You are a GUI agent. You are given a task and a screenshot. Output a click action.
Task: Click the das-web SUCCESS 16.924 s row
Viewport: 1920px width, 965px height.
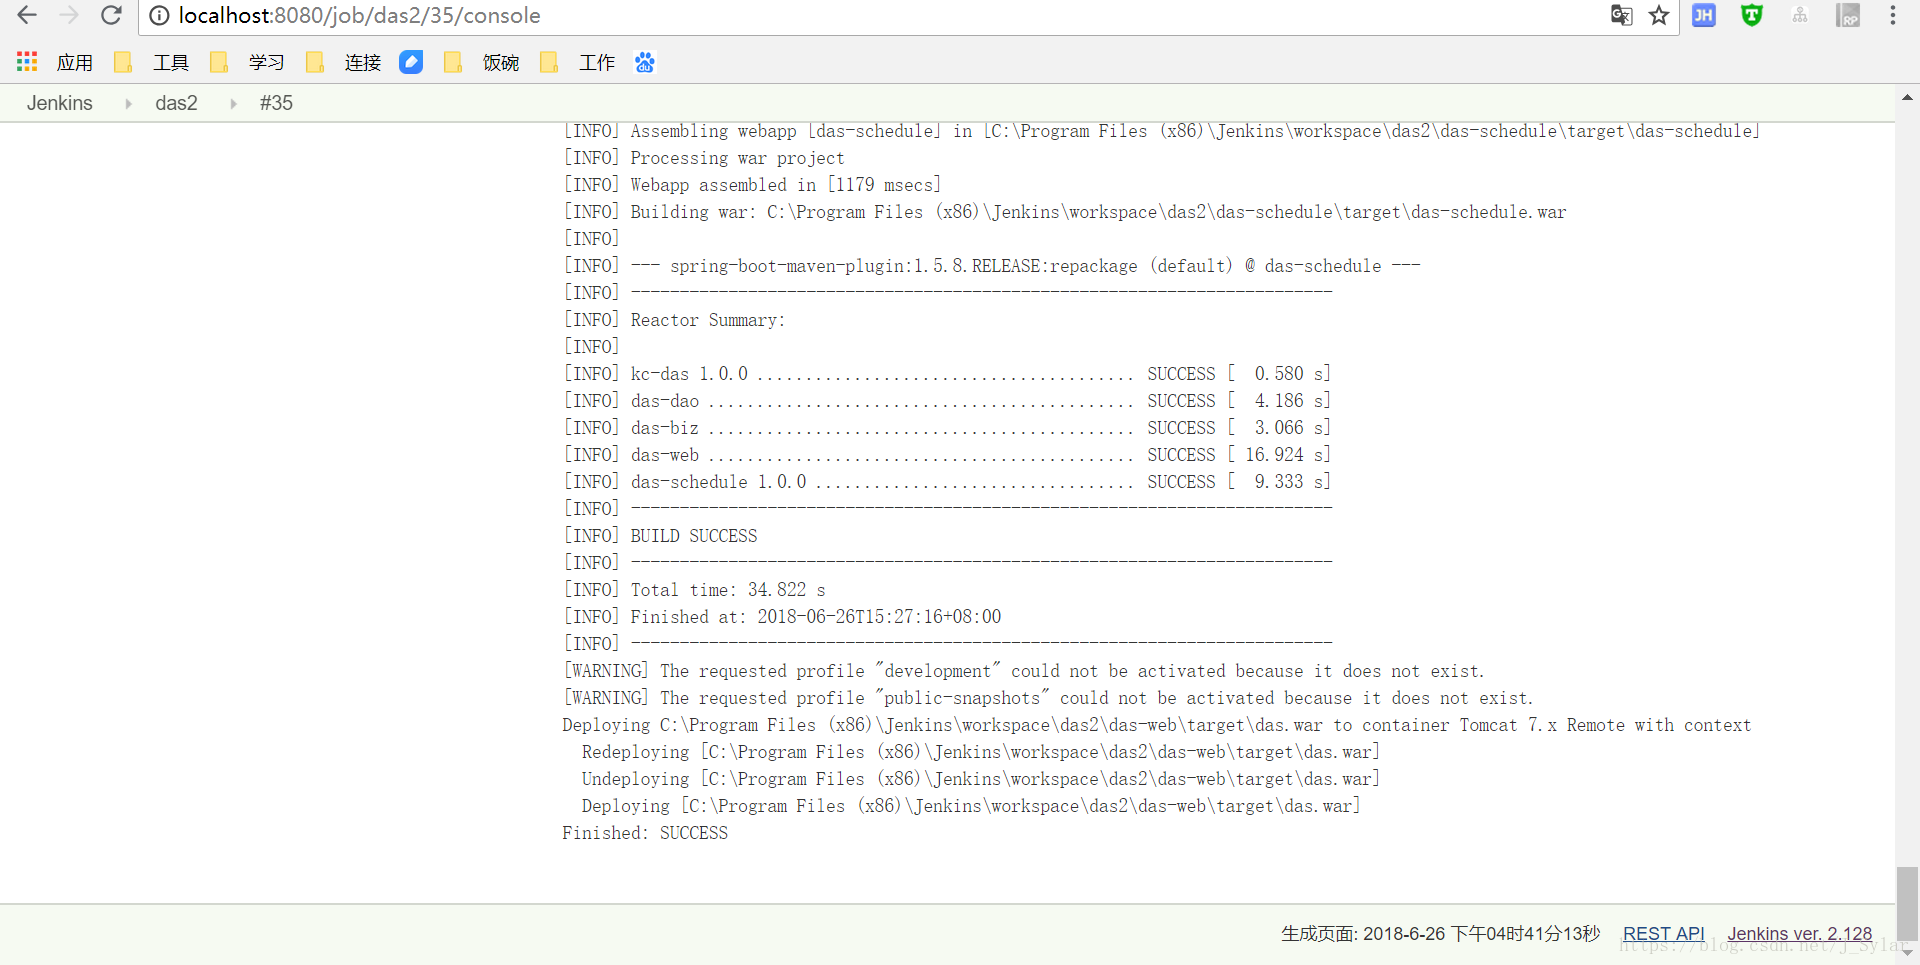pos(947,455)
